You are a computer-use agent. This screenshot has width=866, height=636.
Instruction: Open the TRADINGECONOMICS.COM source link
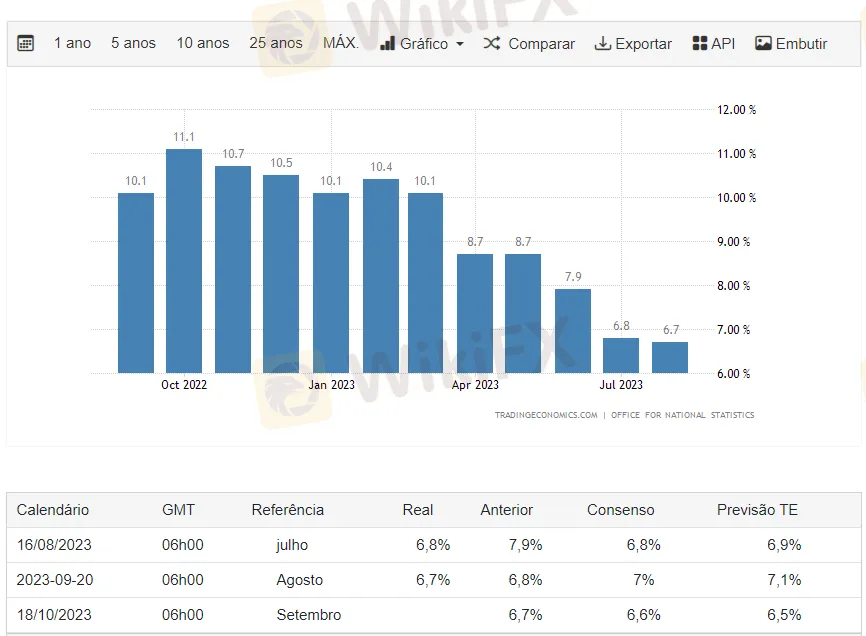[545, 415]
